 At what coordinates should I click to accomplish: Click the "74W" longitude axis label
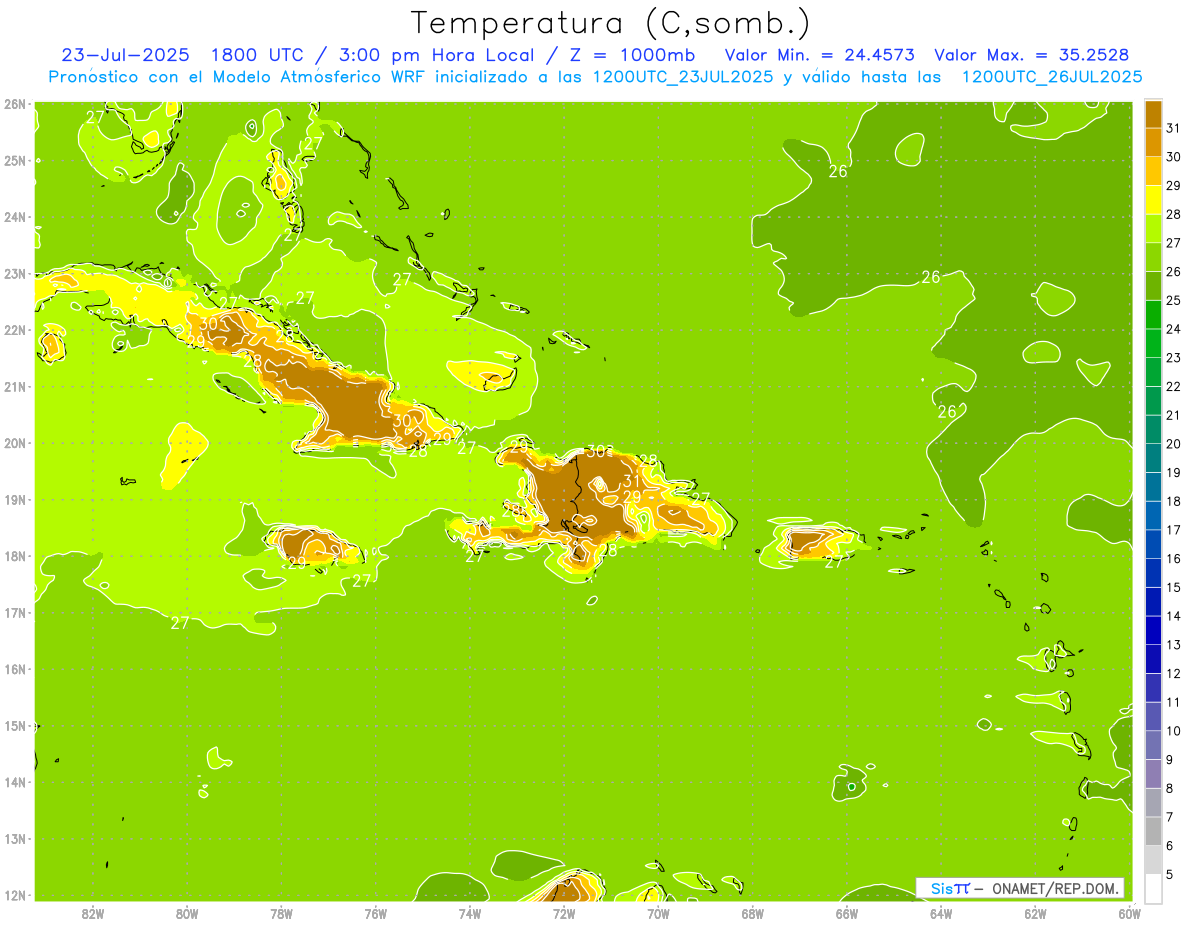pyautogui.click(x=470, y=913)
